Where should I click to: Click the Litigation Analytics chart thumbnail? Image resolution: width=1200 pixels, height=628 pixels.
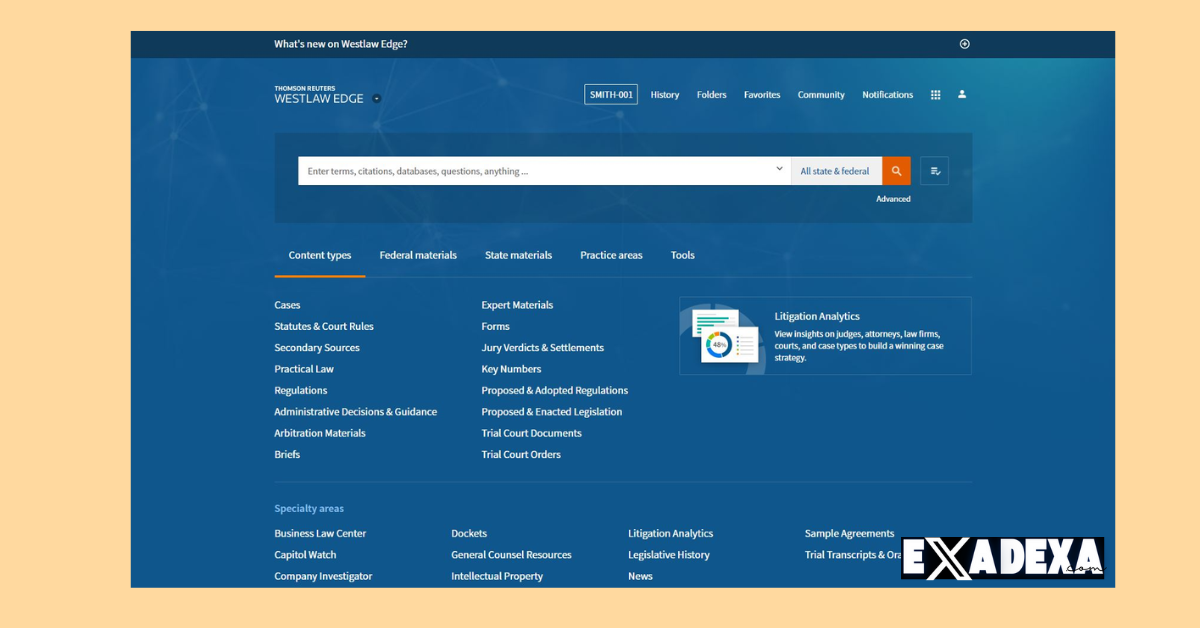(725, 335)
